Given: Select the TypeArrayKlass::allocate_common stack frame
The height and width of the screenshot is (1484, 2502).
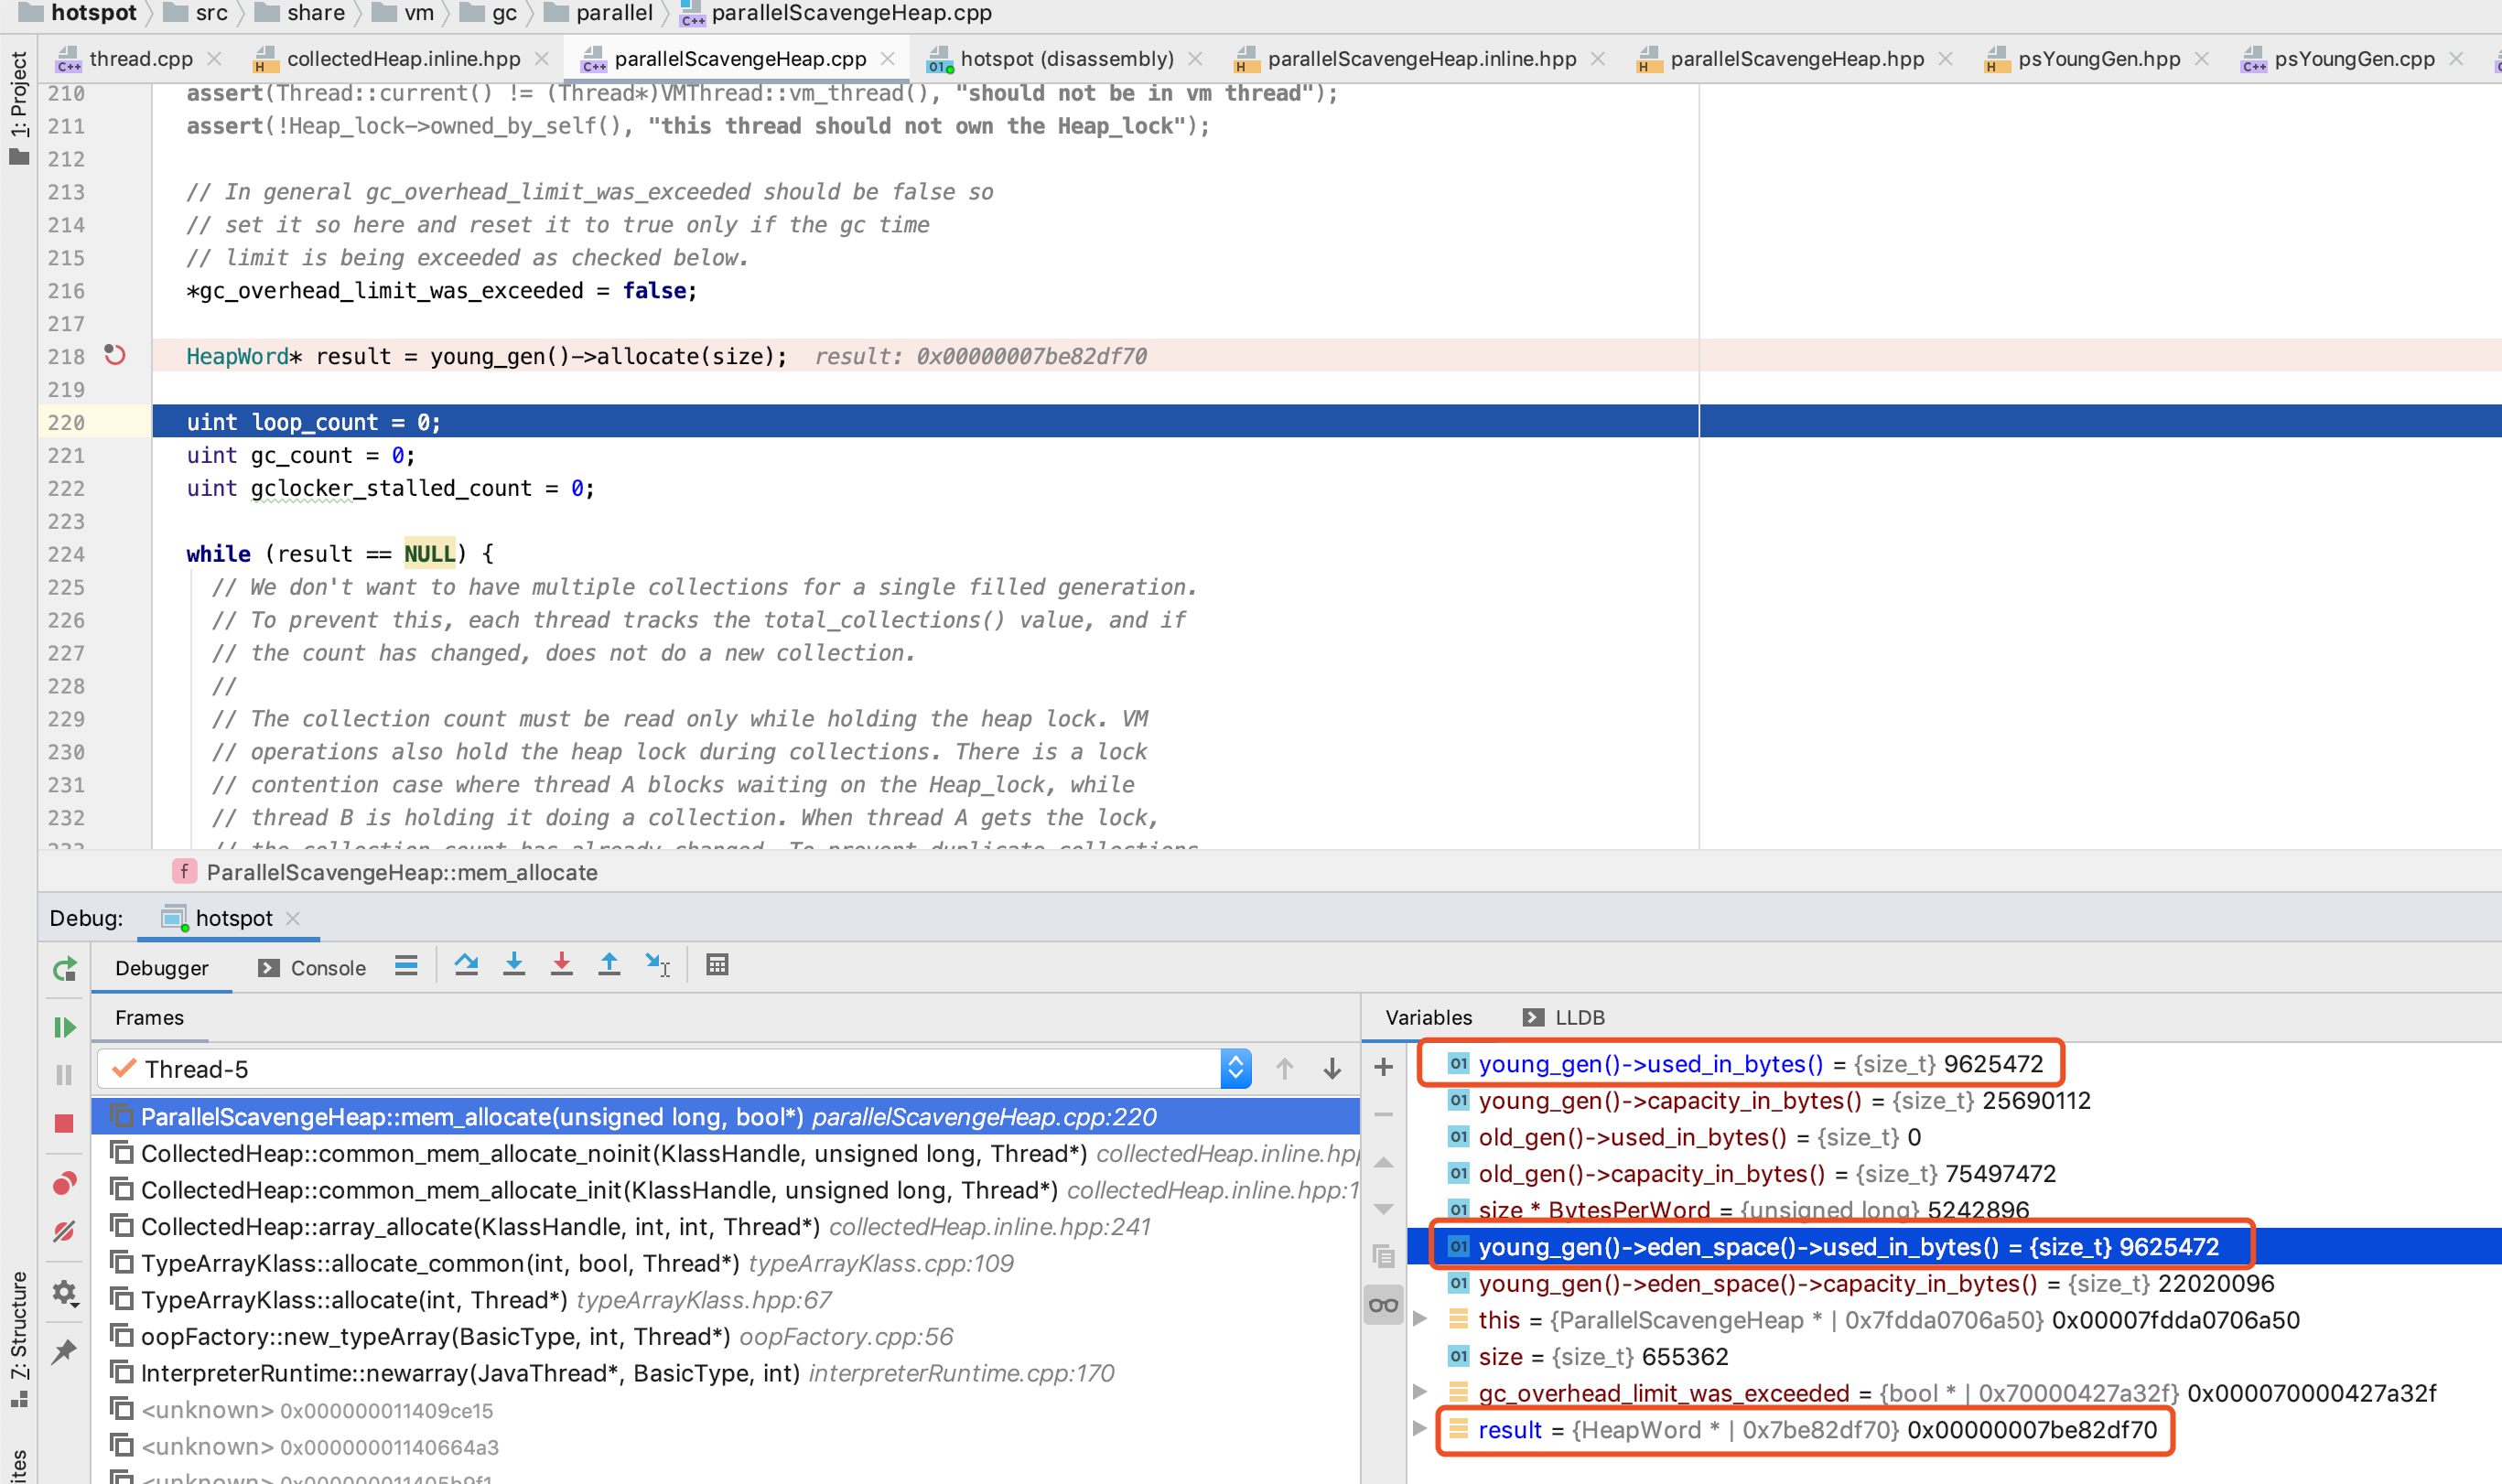Looking at the screenshot, I should point(440,1263).
